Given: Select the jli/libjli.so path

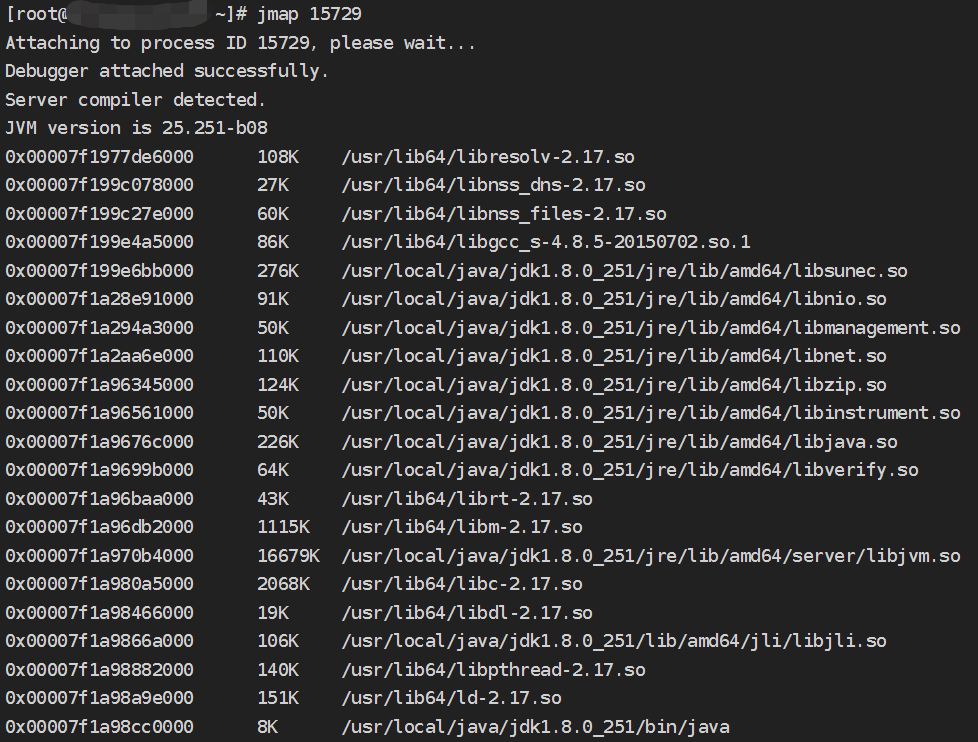Looking at the screenshot, I should tap(614, 641).
